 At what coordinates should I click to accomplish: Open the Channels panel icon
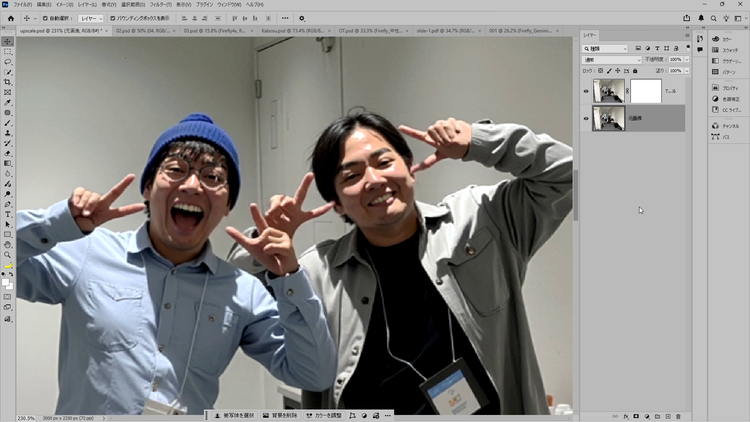pyautogui.click(x=716, y=126)
